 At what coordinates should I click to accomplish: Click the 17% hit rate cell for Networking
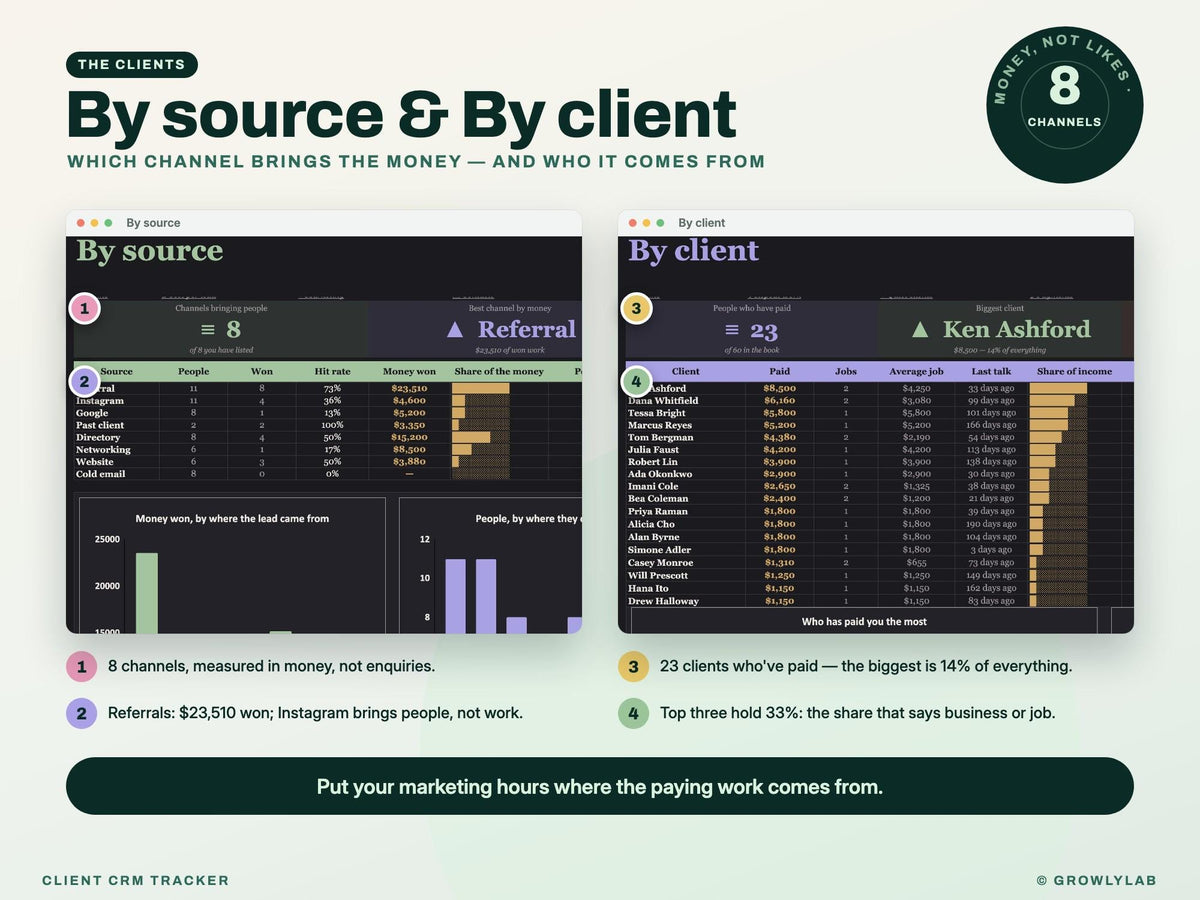[x=332, y=450]
